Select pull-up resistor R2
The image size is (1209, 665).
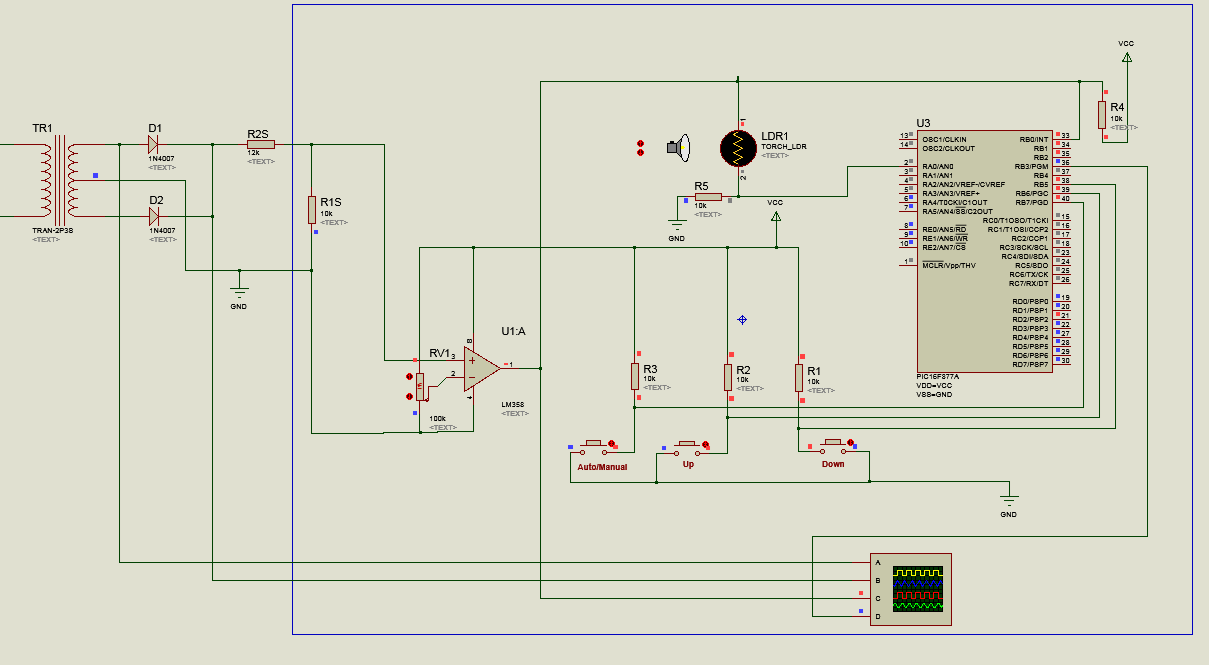click(x=728, y=377)
